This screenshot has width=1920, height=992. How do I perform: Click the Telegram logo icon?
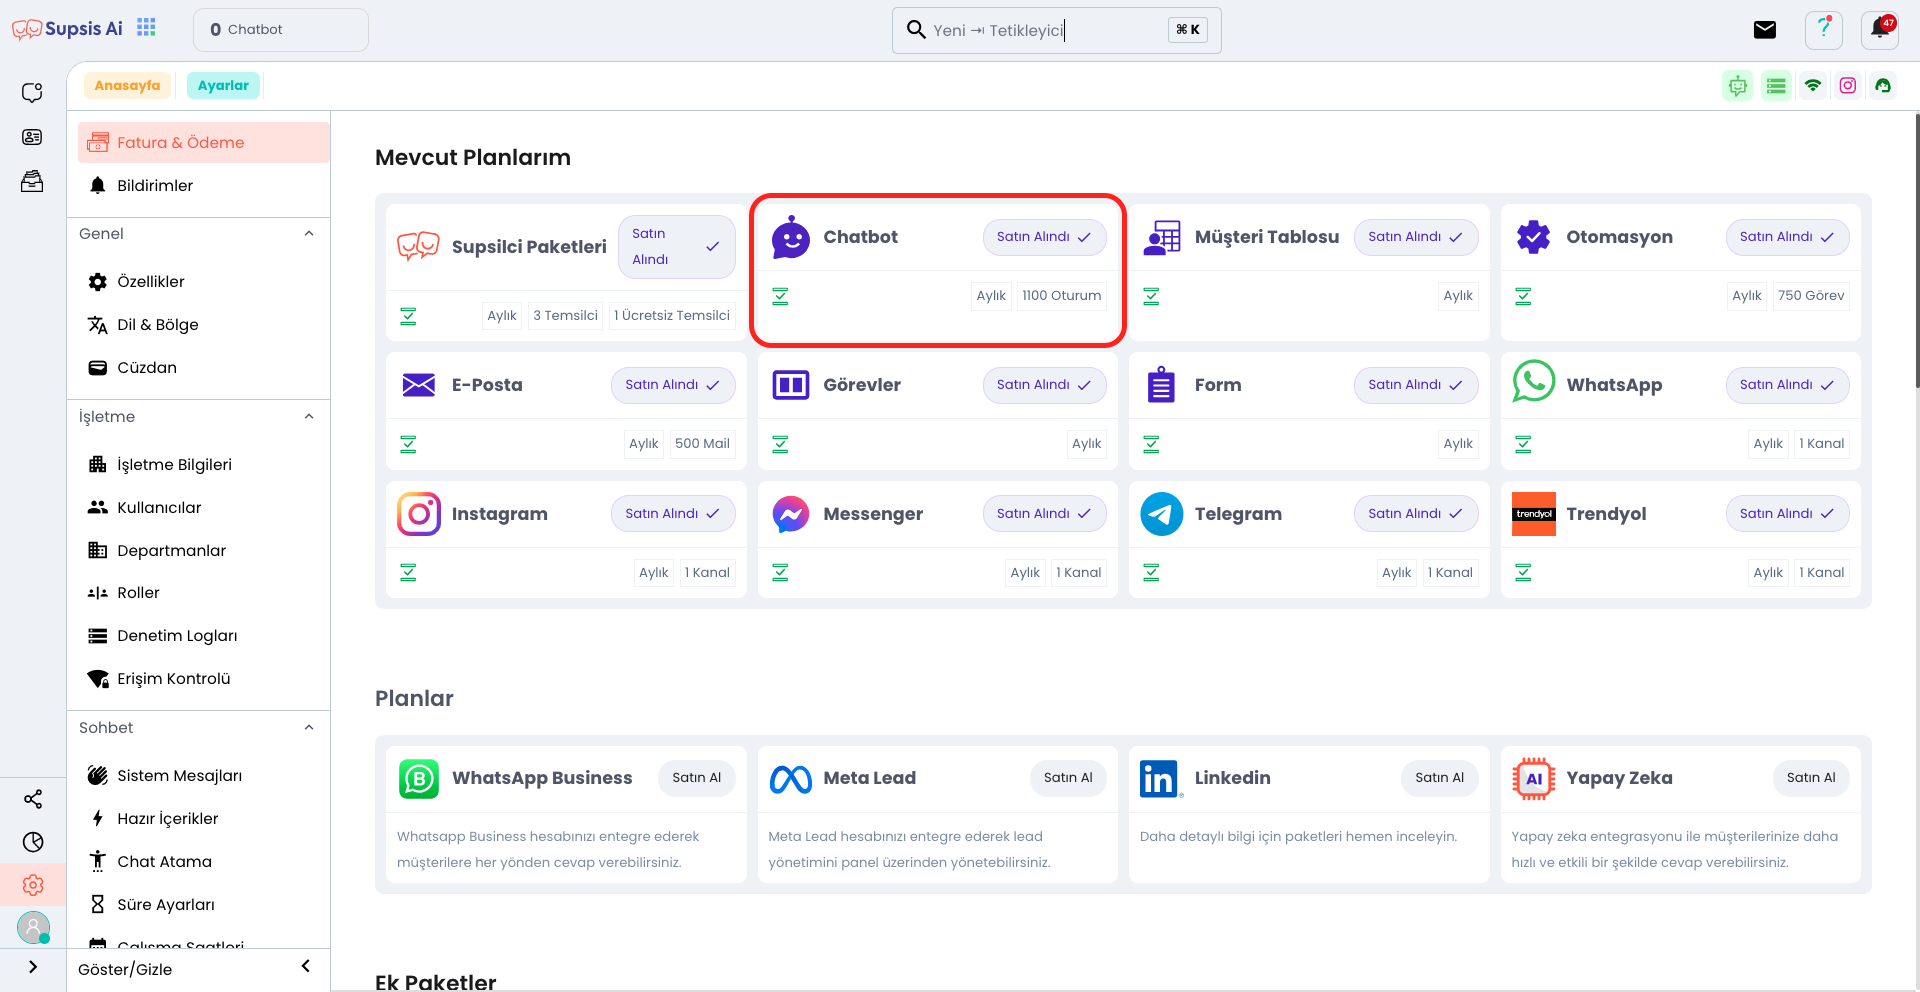[x=1162, y=514]
